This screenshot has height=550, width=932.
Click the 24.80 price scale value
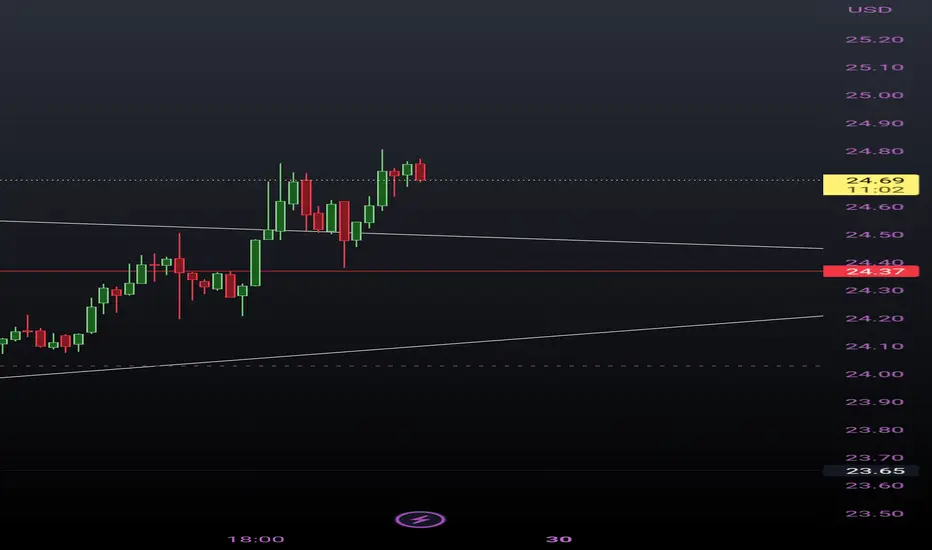click(874, 151)
